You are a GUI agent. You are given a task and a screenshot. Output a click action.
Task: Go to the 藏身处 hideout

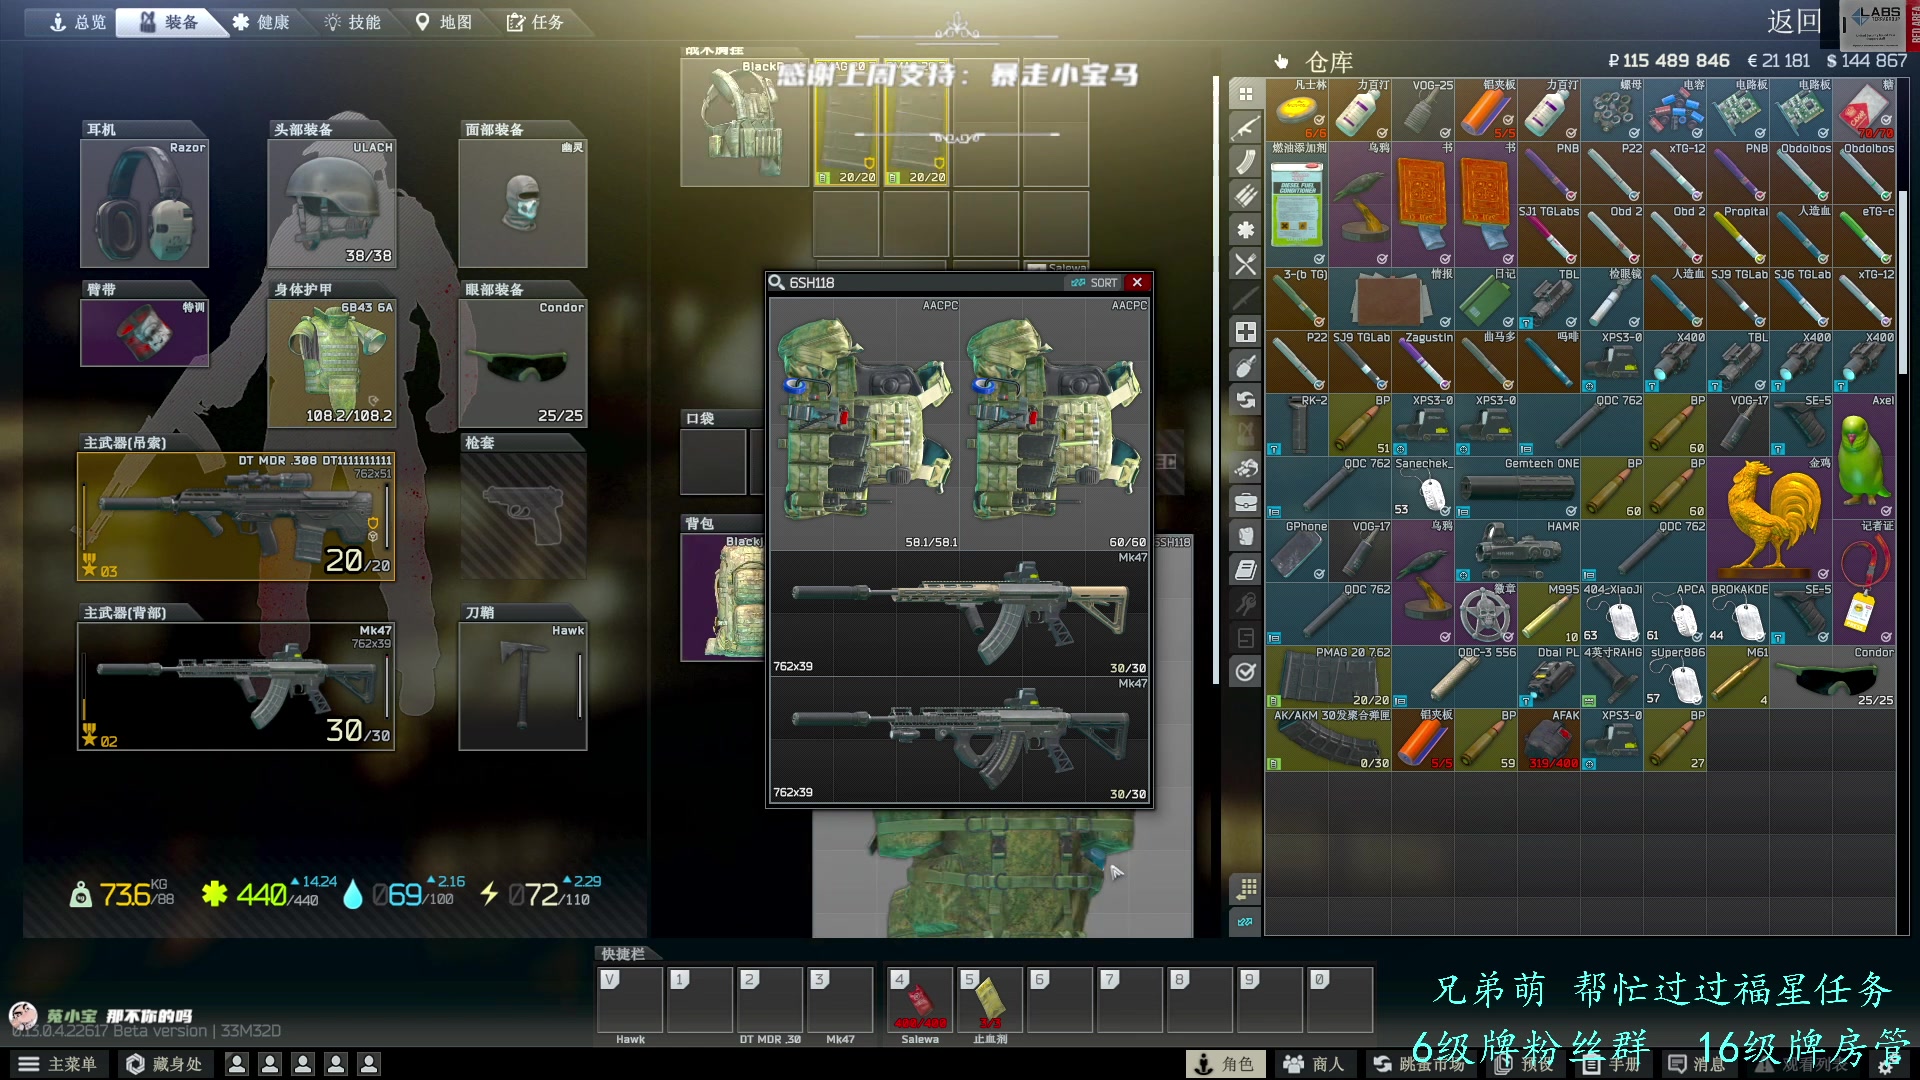point(164,1064)
